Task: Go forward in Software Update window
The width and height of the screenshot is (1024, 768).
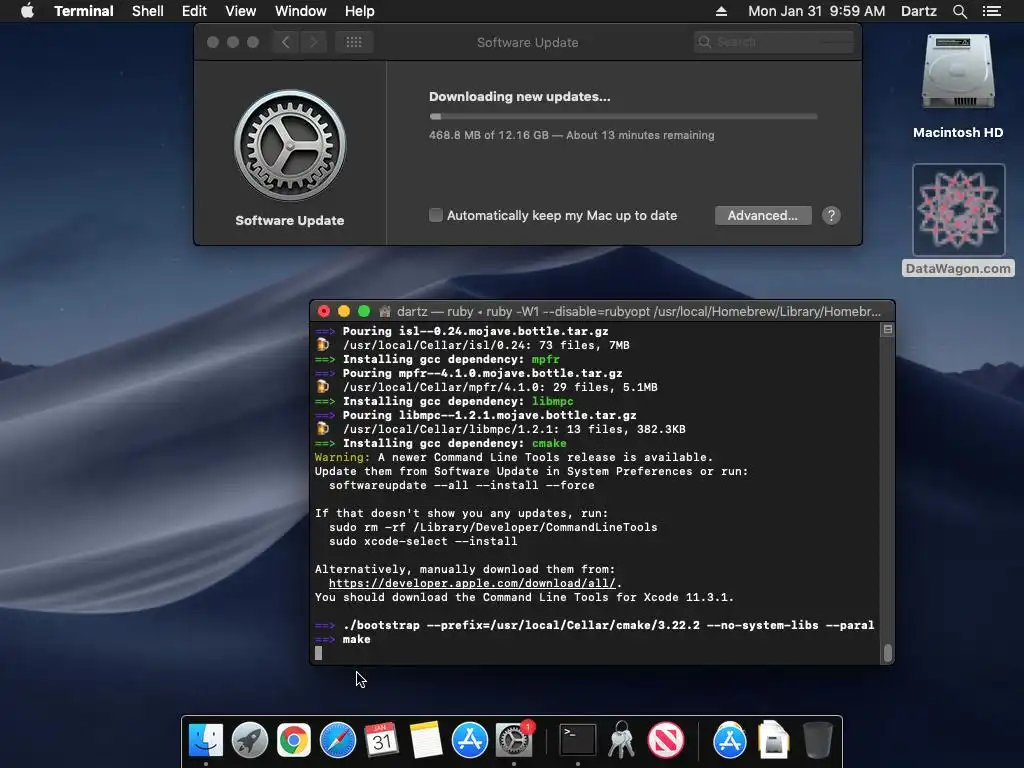Action: coord(313,42)
